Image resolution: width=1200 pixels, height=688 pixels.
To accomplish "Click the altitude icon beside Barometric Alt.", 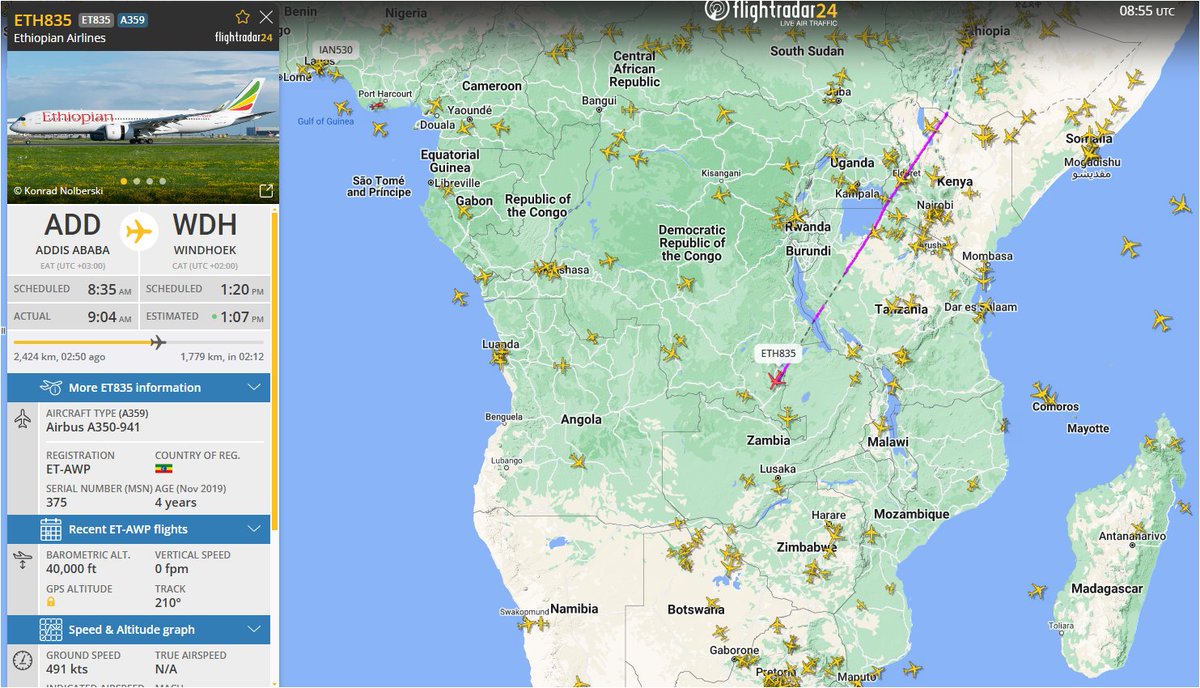I will [23, 561].
